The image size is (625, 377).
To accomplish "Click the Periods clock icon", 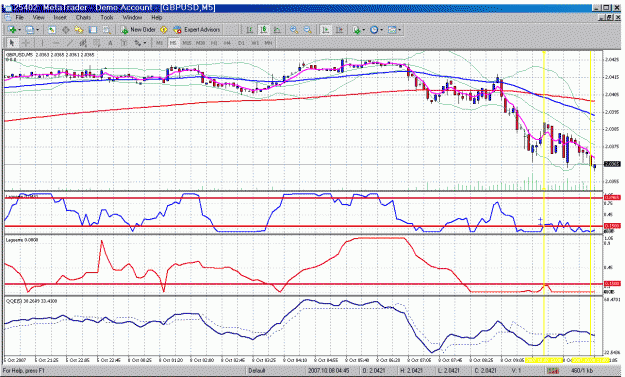I will pos(374,29).
